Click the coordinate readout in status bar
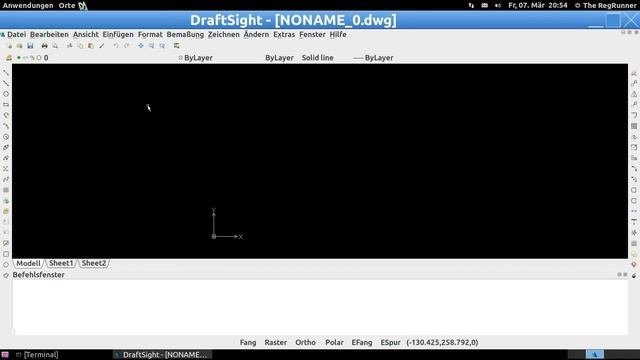Image resolution: width=640 pixels, height=360 pixels. coord(442,342)
